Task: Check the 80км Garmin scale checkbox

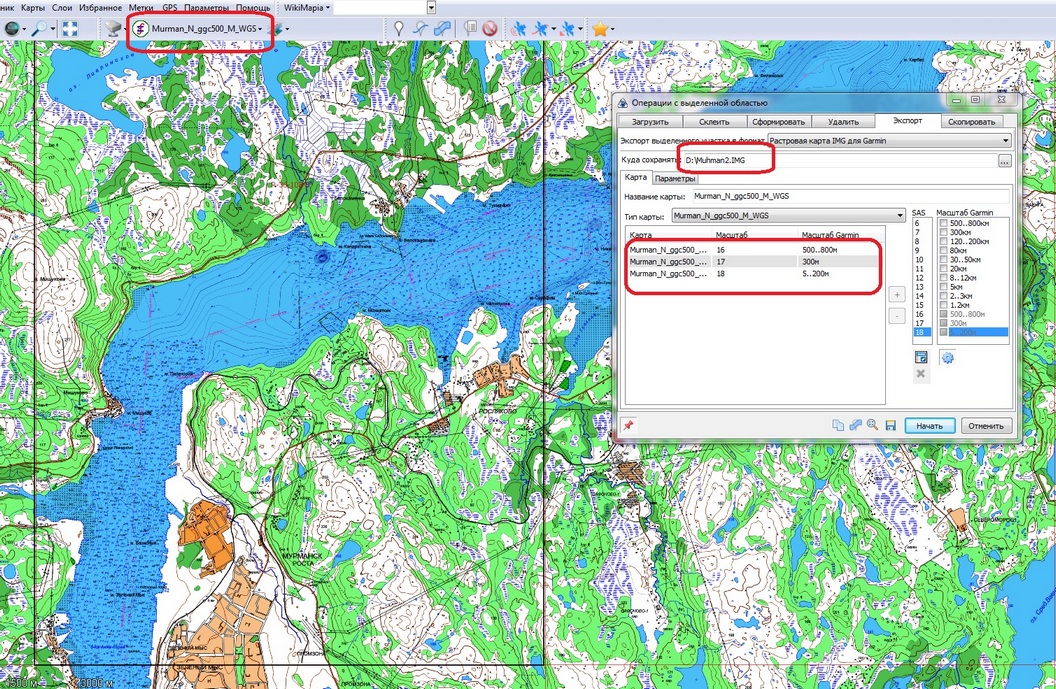Action: coord(943,250)
